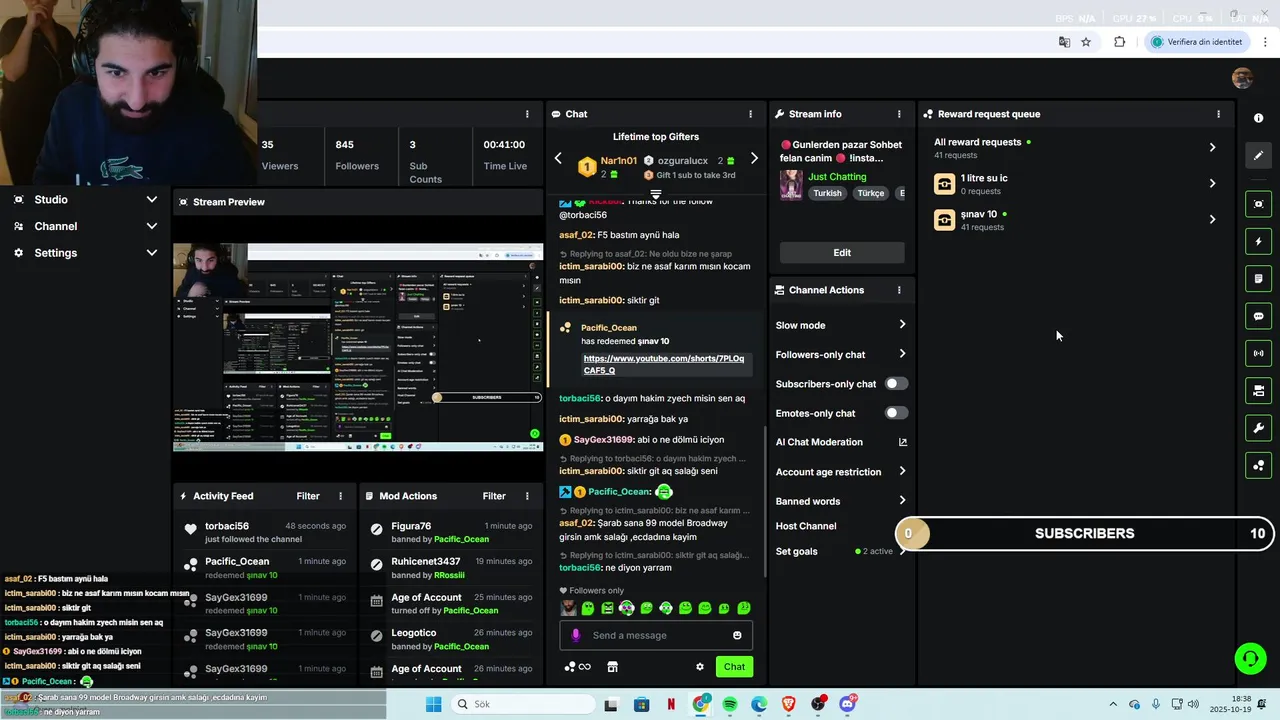The width and height of the screenshot is (1280, 720).
Task: Open the info icon in right sidebar
Action: (x=1258, y=118)
